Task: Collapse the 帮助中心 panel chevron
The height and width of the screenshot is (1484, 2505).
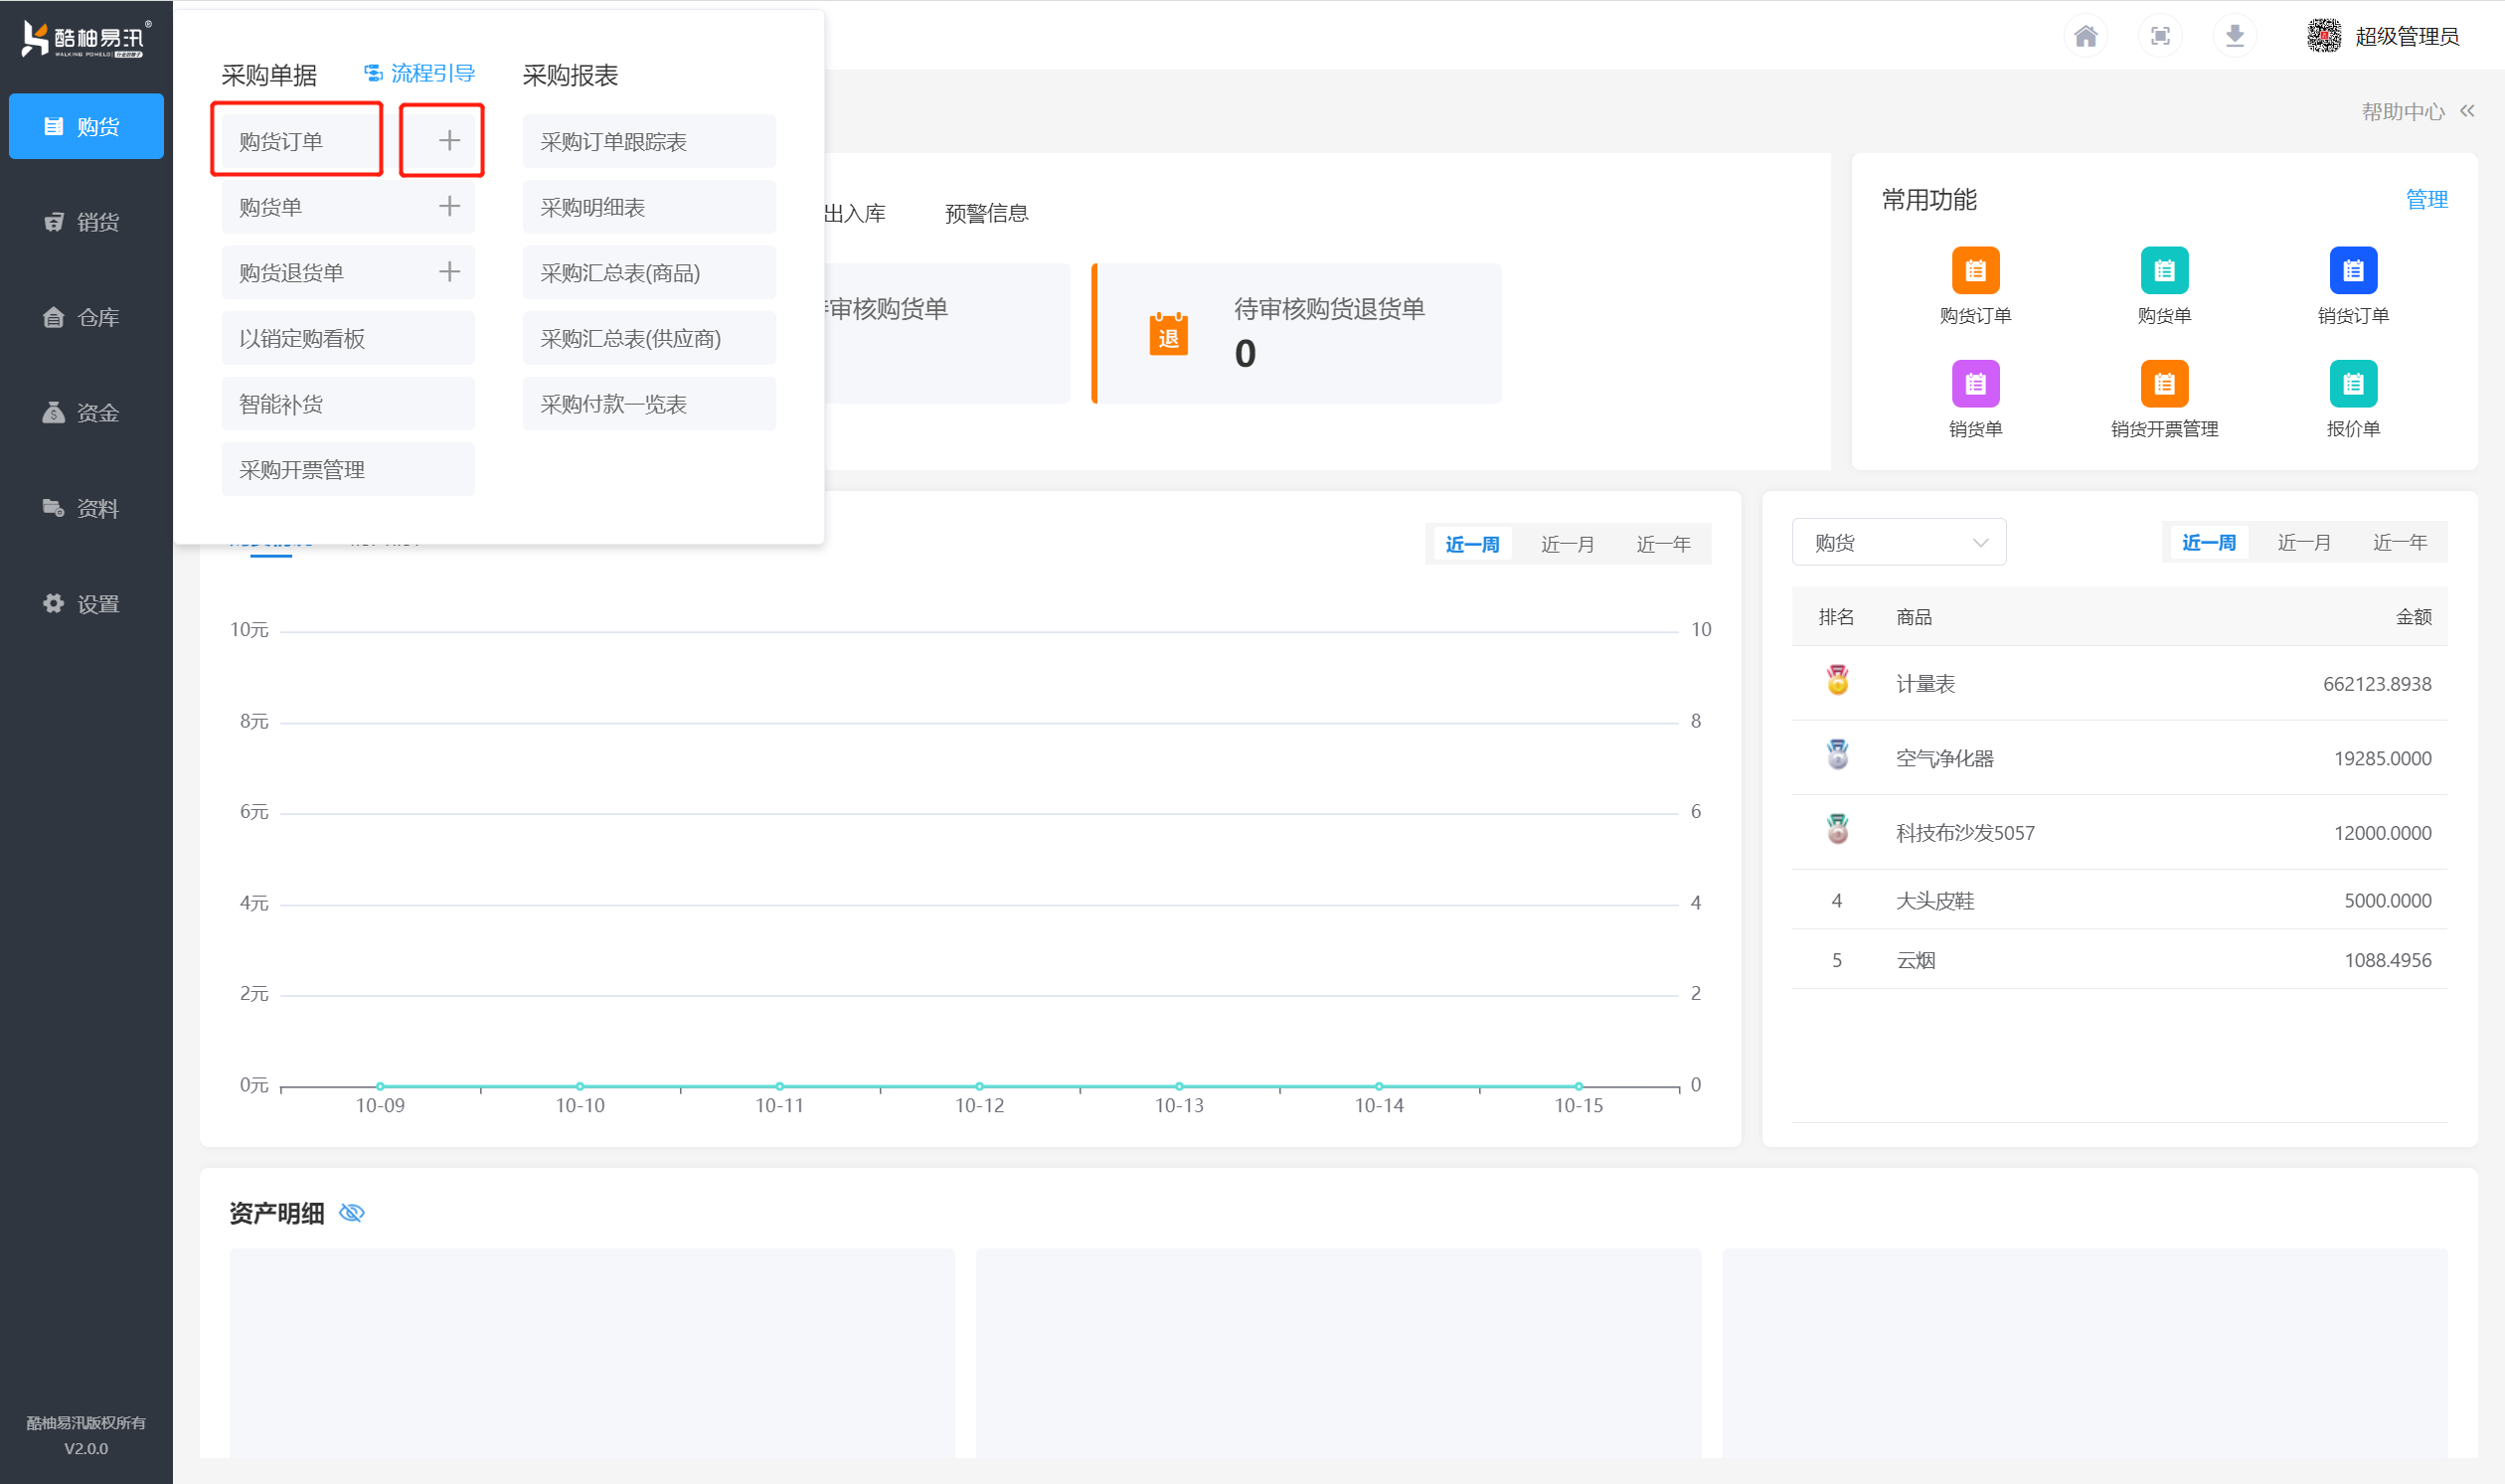Action: pos(2467,111)
